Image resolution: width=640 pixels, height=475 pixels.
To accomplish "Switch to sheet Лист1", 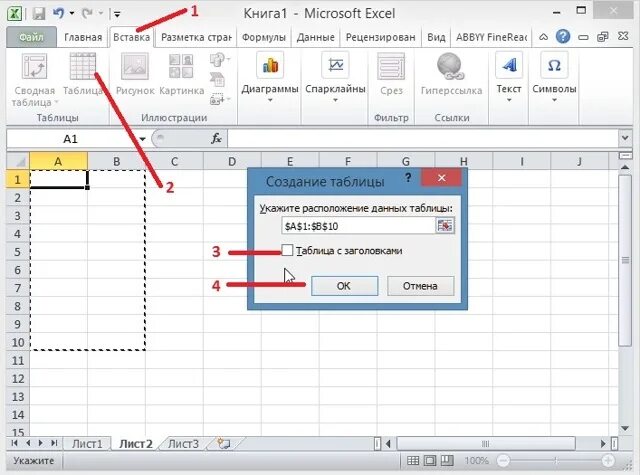I will (87, 444).
